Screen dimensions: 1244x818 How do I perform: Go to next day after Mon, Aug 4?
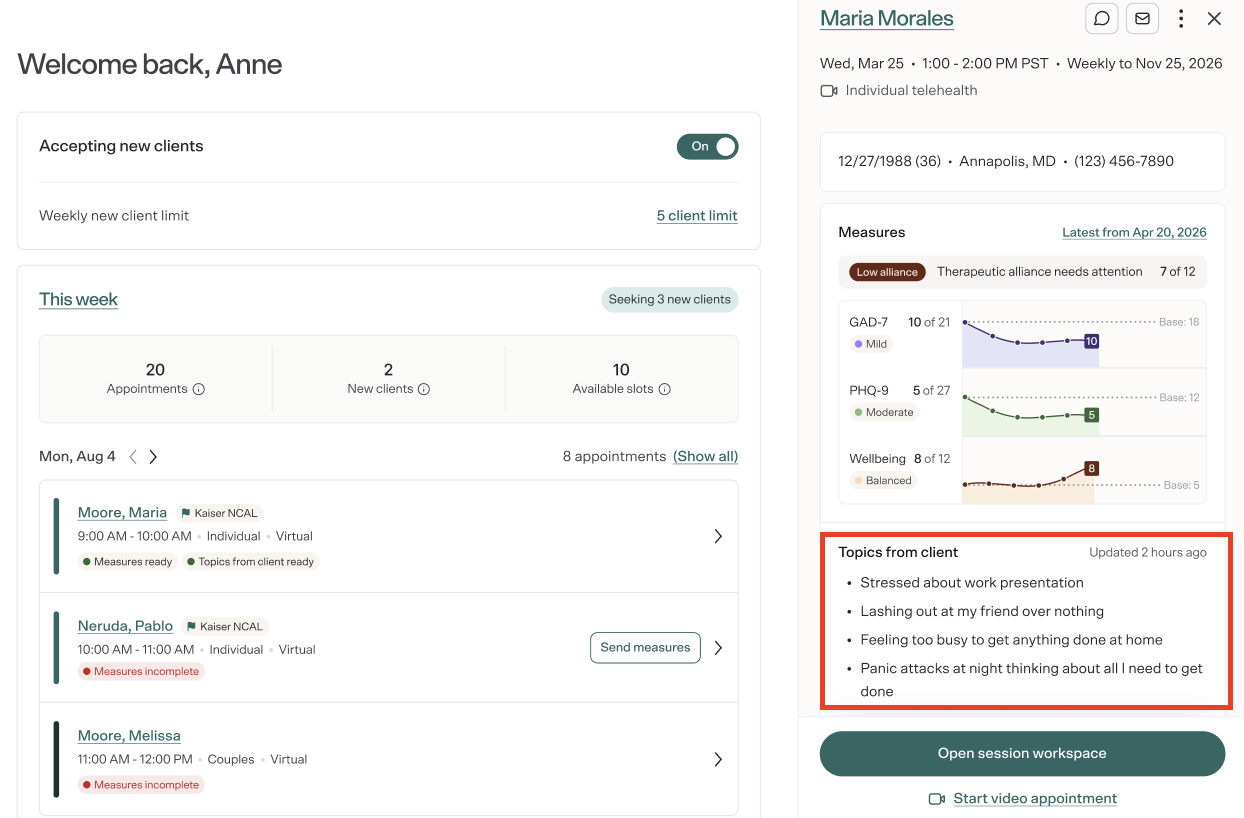point(153,457)
